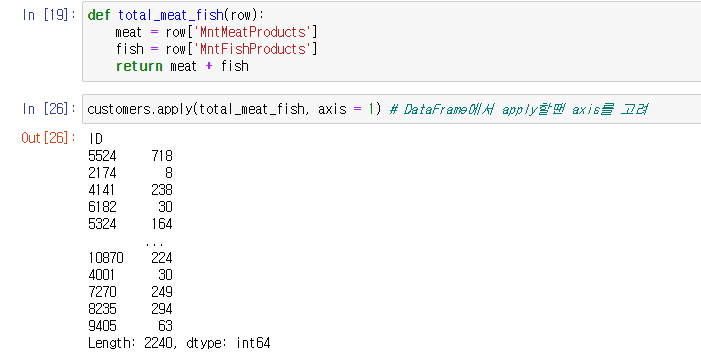Click the 'MntFishProducts' string in code

252,49
